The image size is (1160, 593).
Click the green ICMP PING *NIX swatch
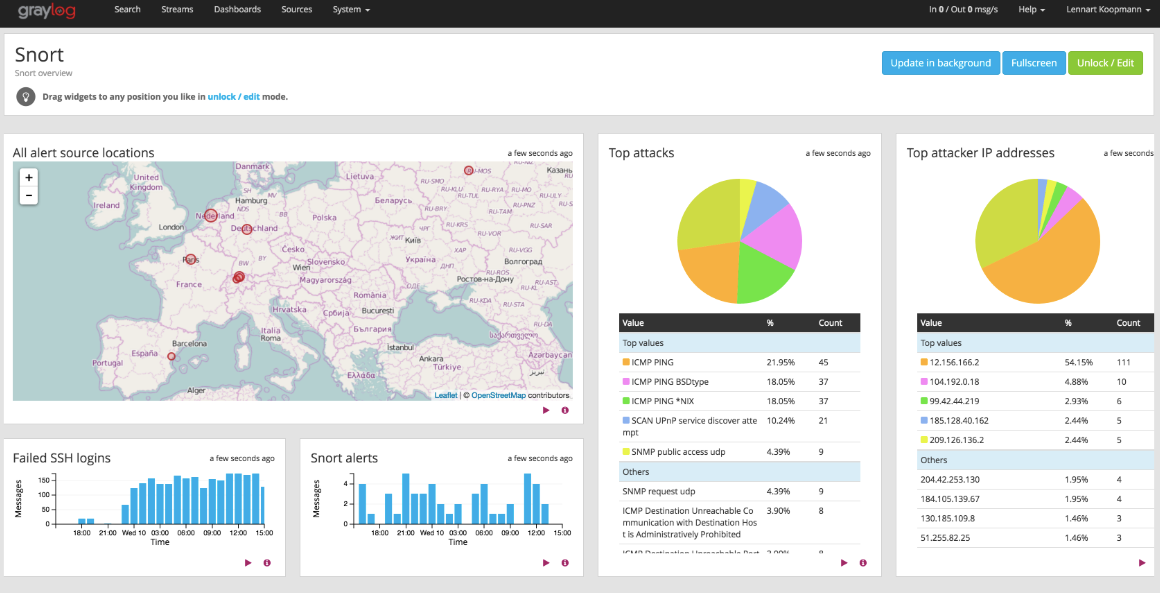coord(626,401)
